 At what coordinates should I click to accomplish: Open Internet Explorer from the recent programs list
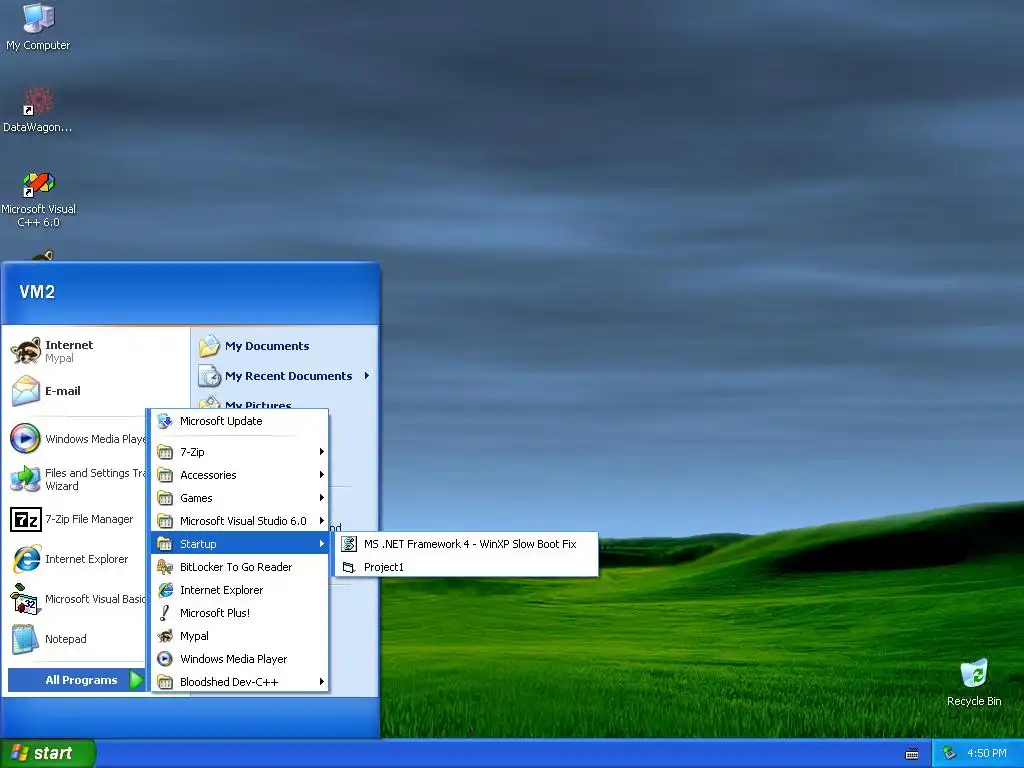tap(77, 559)
